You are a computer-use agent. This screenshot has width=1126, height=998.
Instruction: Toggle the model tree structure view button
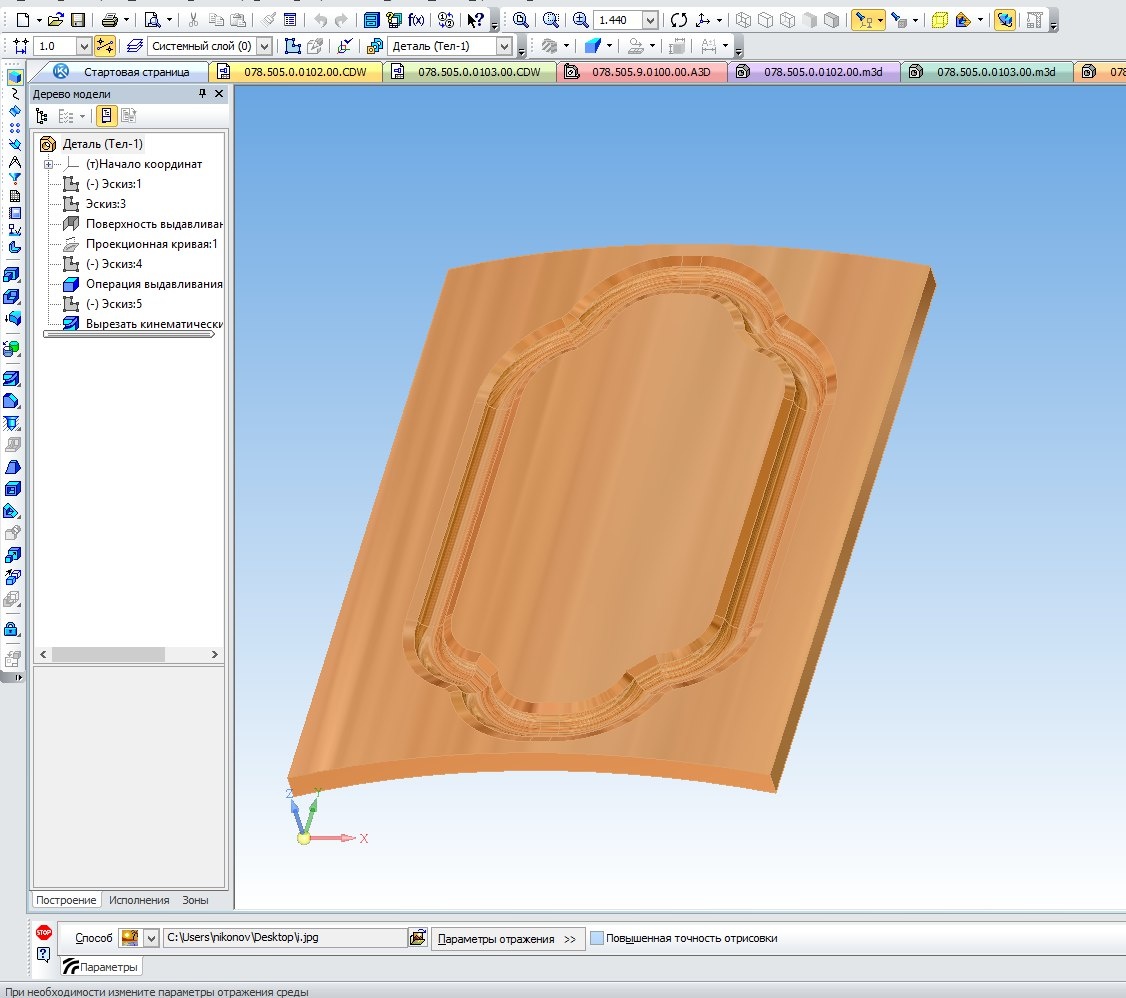coord(42,116)
